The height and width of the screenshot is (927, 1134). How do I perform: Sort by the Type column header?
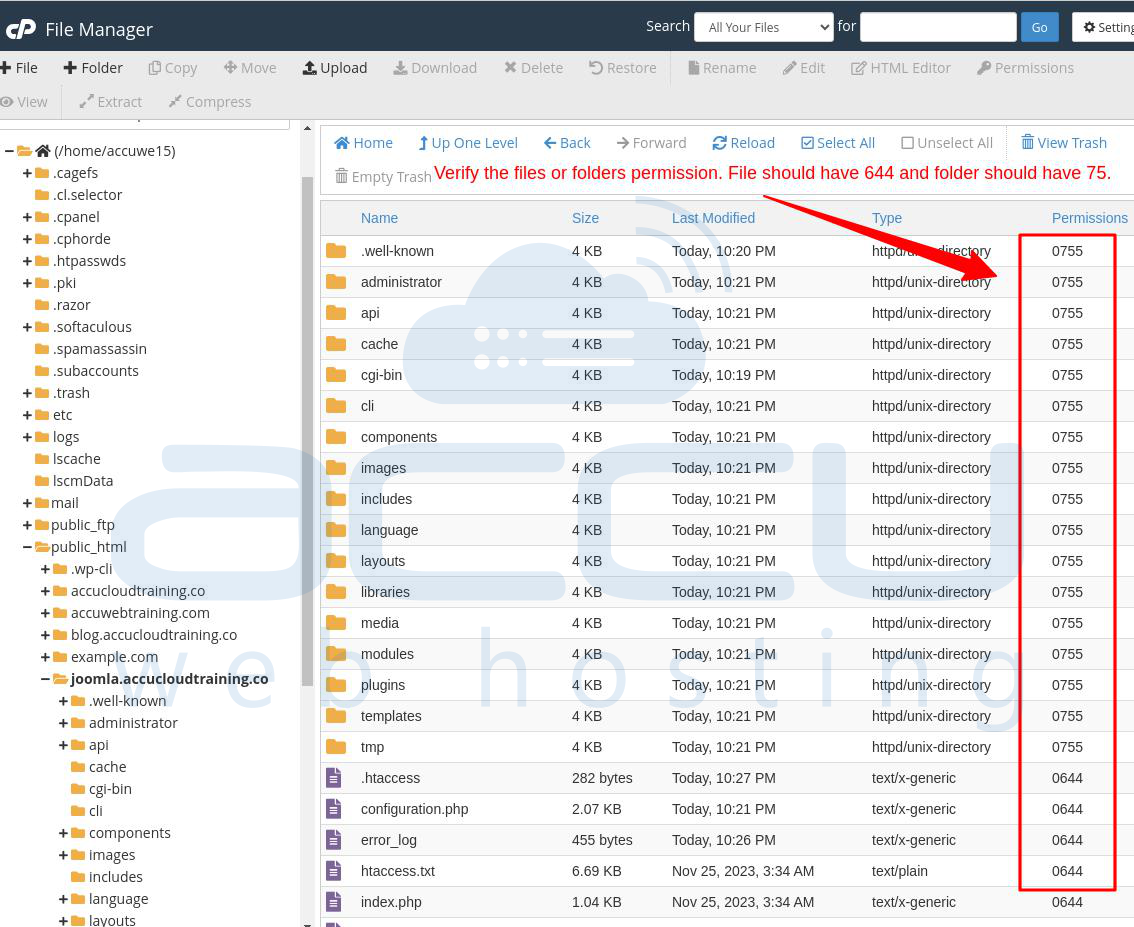coord(887,218)
